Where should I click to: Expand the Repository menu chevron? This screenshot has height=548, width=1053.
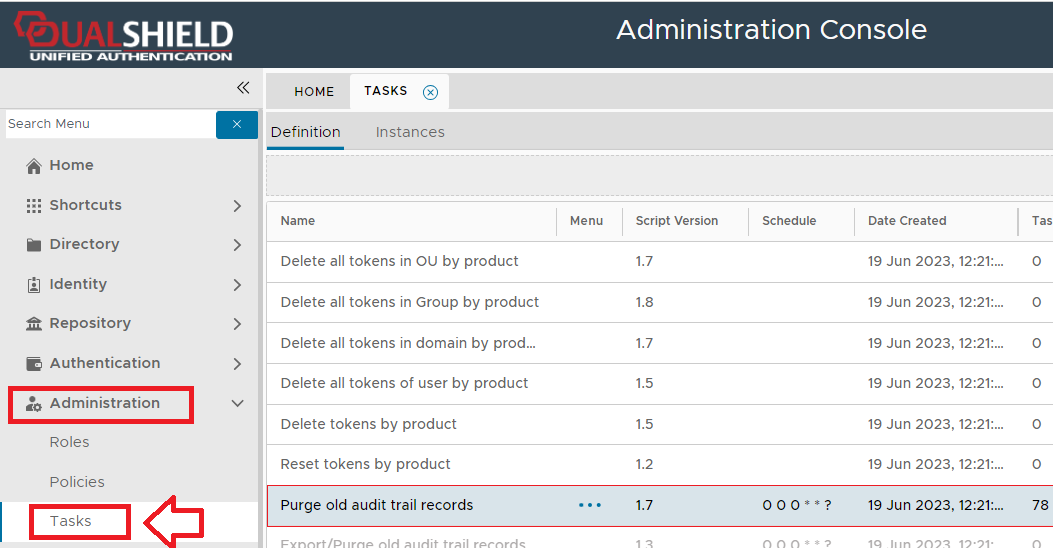tap(237, 324)
